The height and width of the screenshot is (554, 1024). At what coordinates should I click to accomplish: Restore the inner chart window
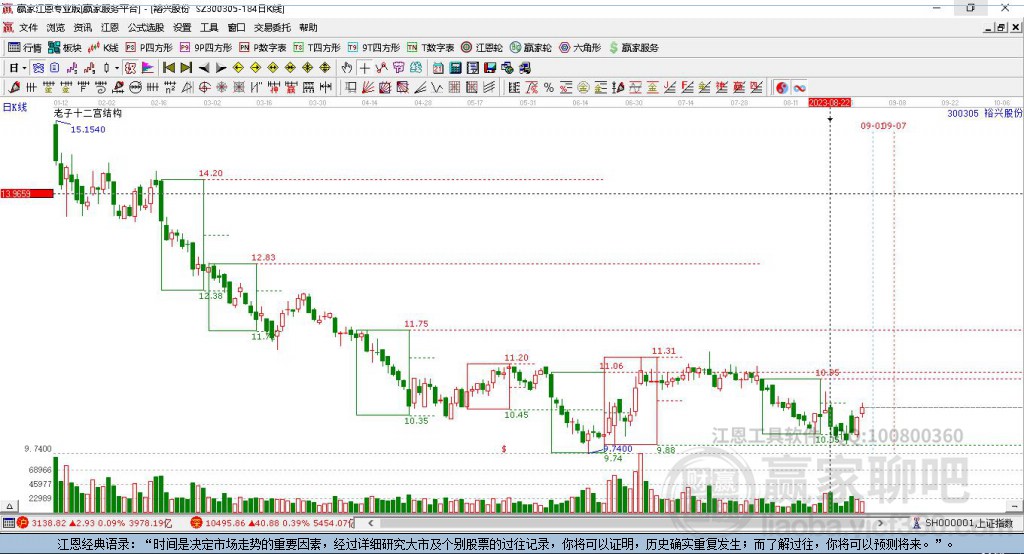click(x=1001, y=27)
